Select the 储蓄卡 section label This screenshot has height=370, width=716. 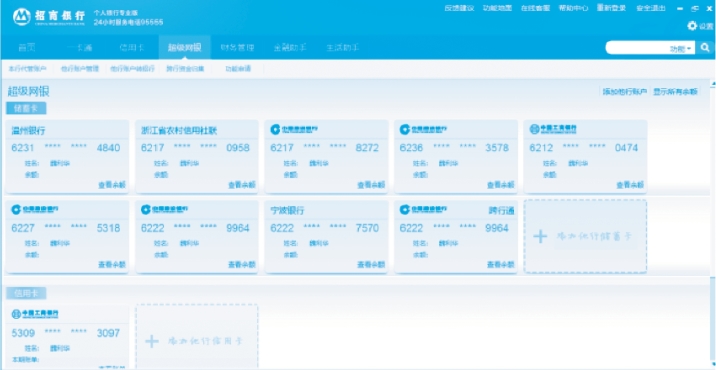click(26, 109)
